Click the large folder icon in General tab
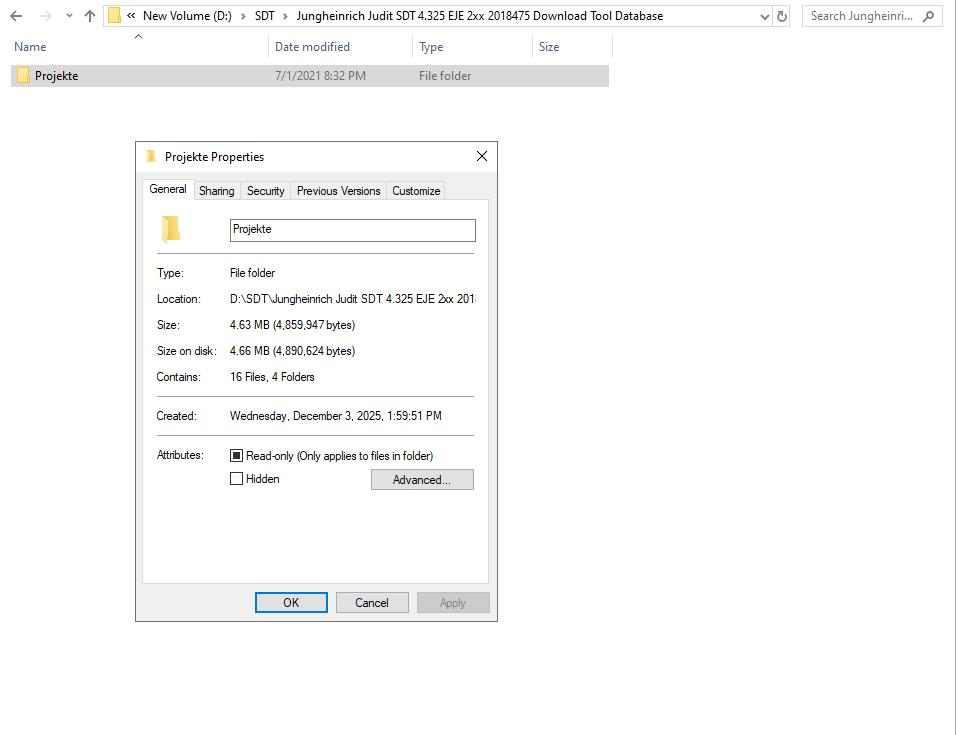The image size is (956, 735). [x=171, y=229]
